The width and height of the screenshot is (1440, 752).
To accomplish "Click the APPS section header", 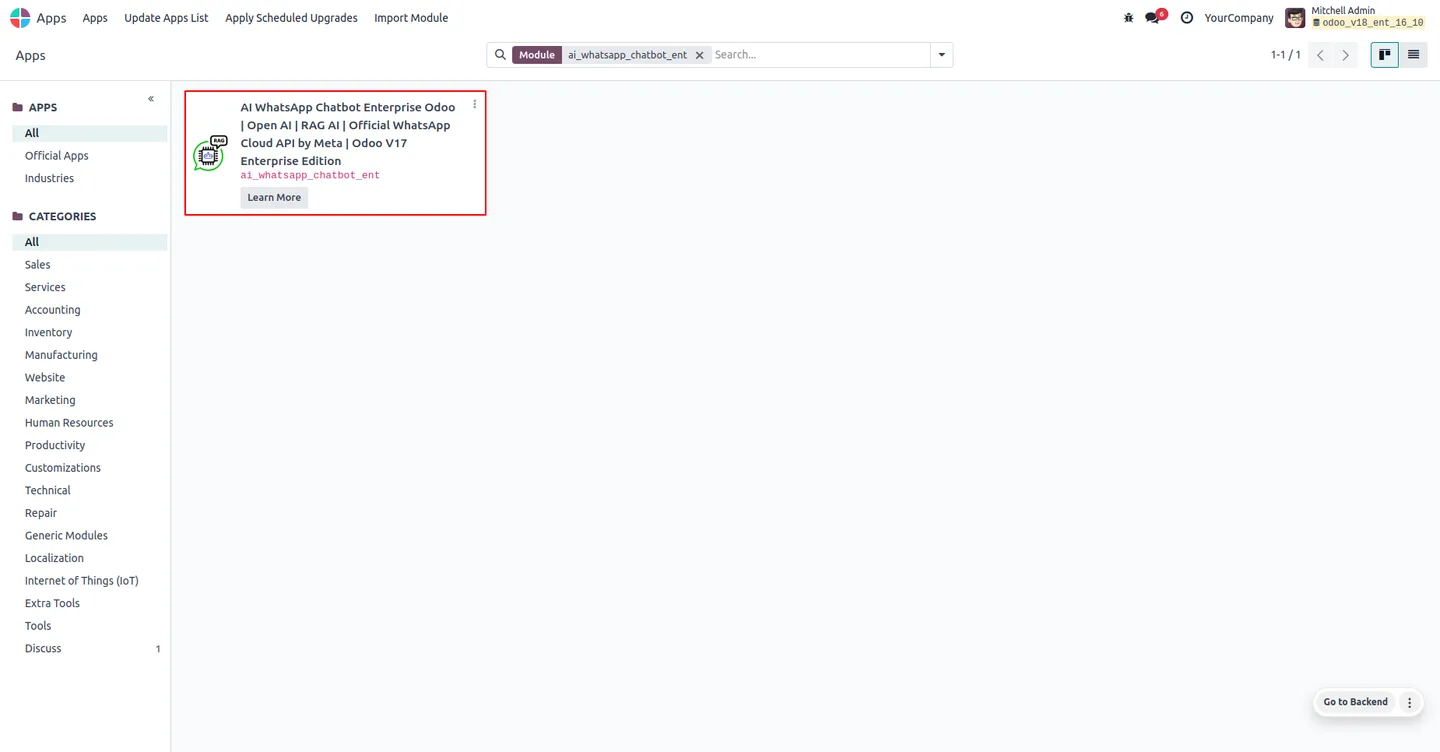I will [x=35, y=107].
